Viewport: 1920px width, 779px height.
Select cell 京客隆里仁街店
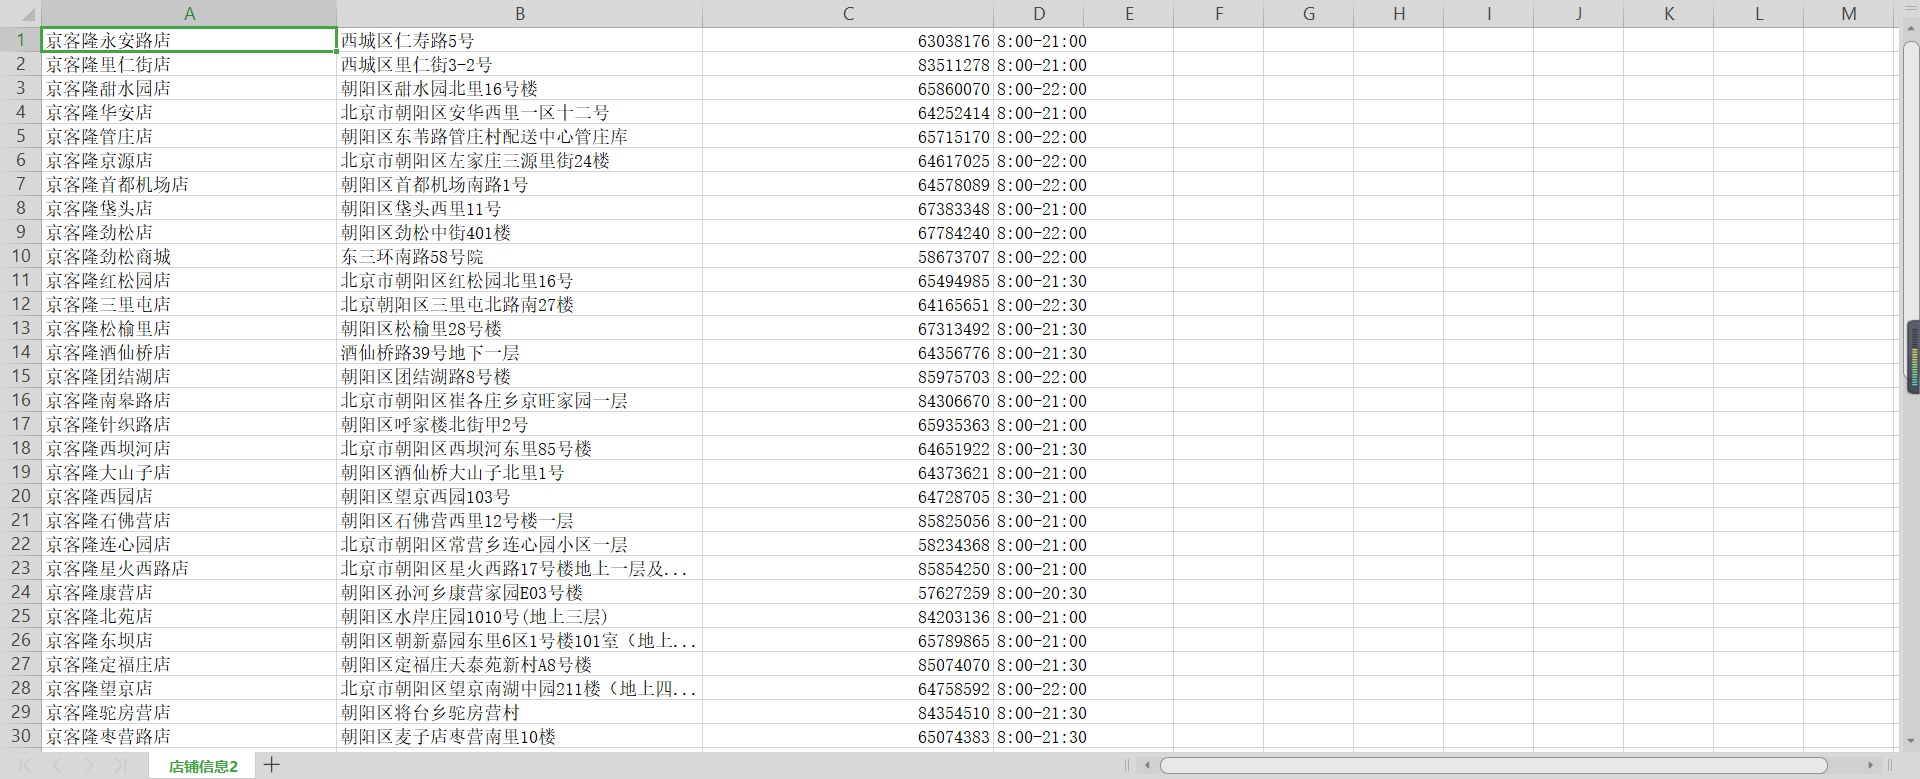[x=189, y=64]
